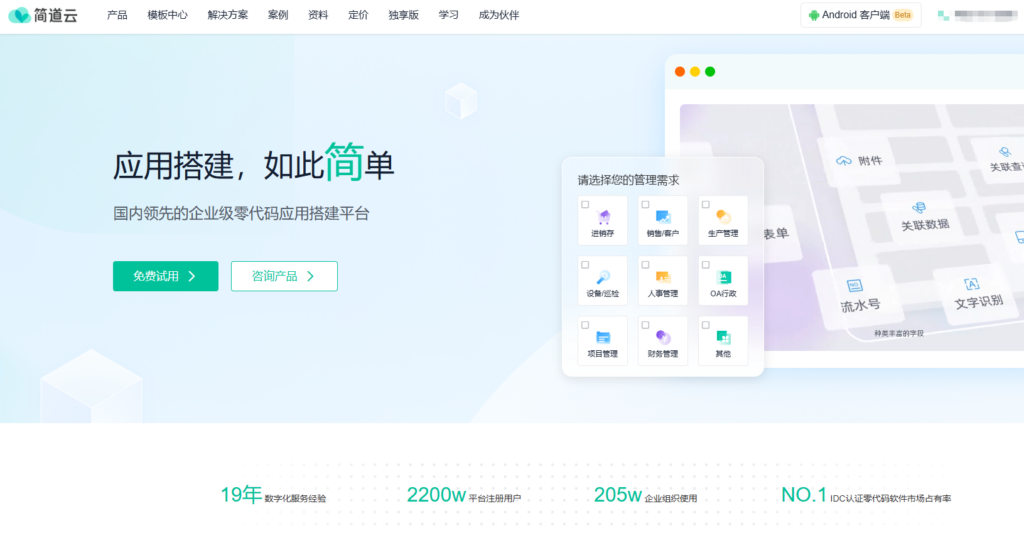1024x543 pixels.
Task: Check the 进销存 checkbox
Action: pos(585,205)
